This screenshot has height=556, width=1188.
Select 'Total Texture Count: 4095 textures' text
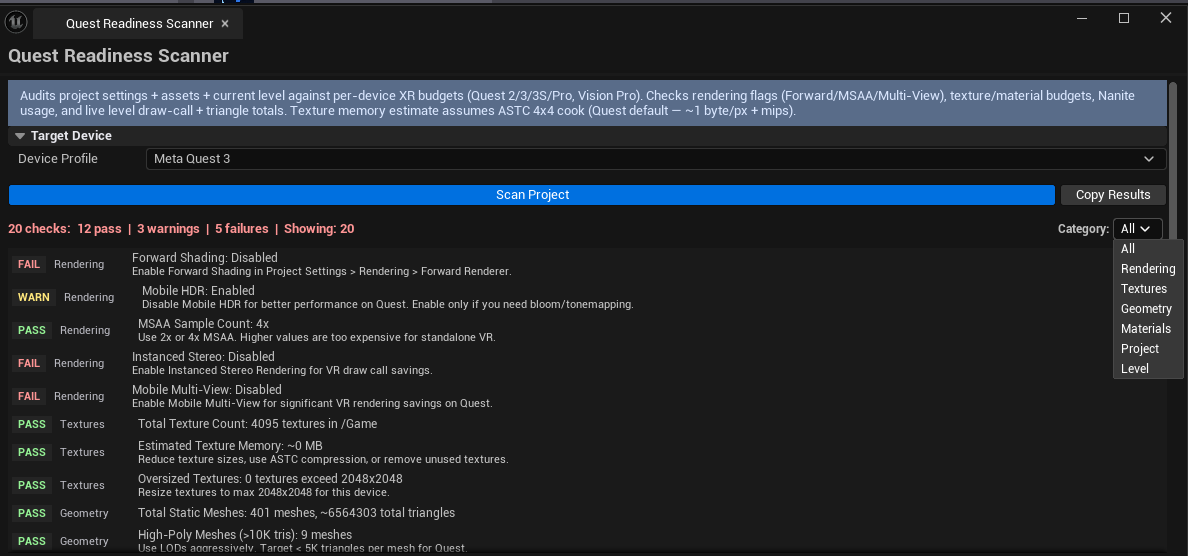pyautogui.click(x=233, y=424)
